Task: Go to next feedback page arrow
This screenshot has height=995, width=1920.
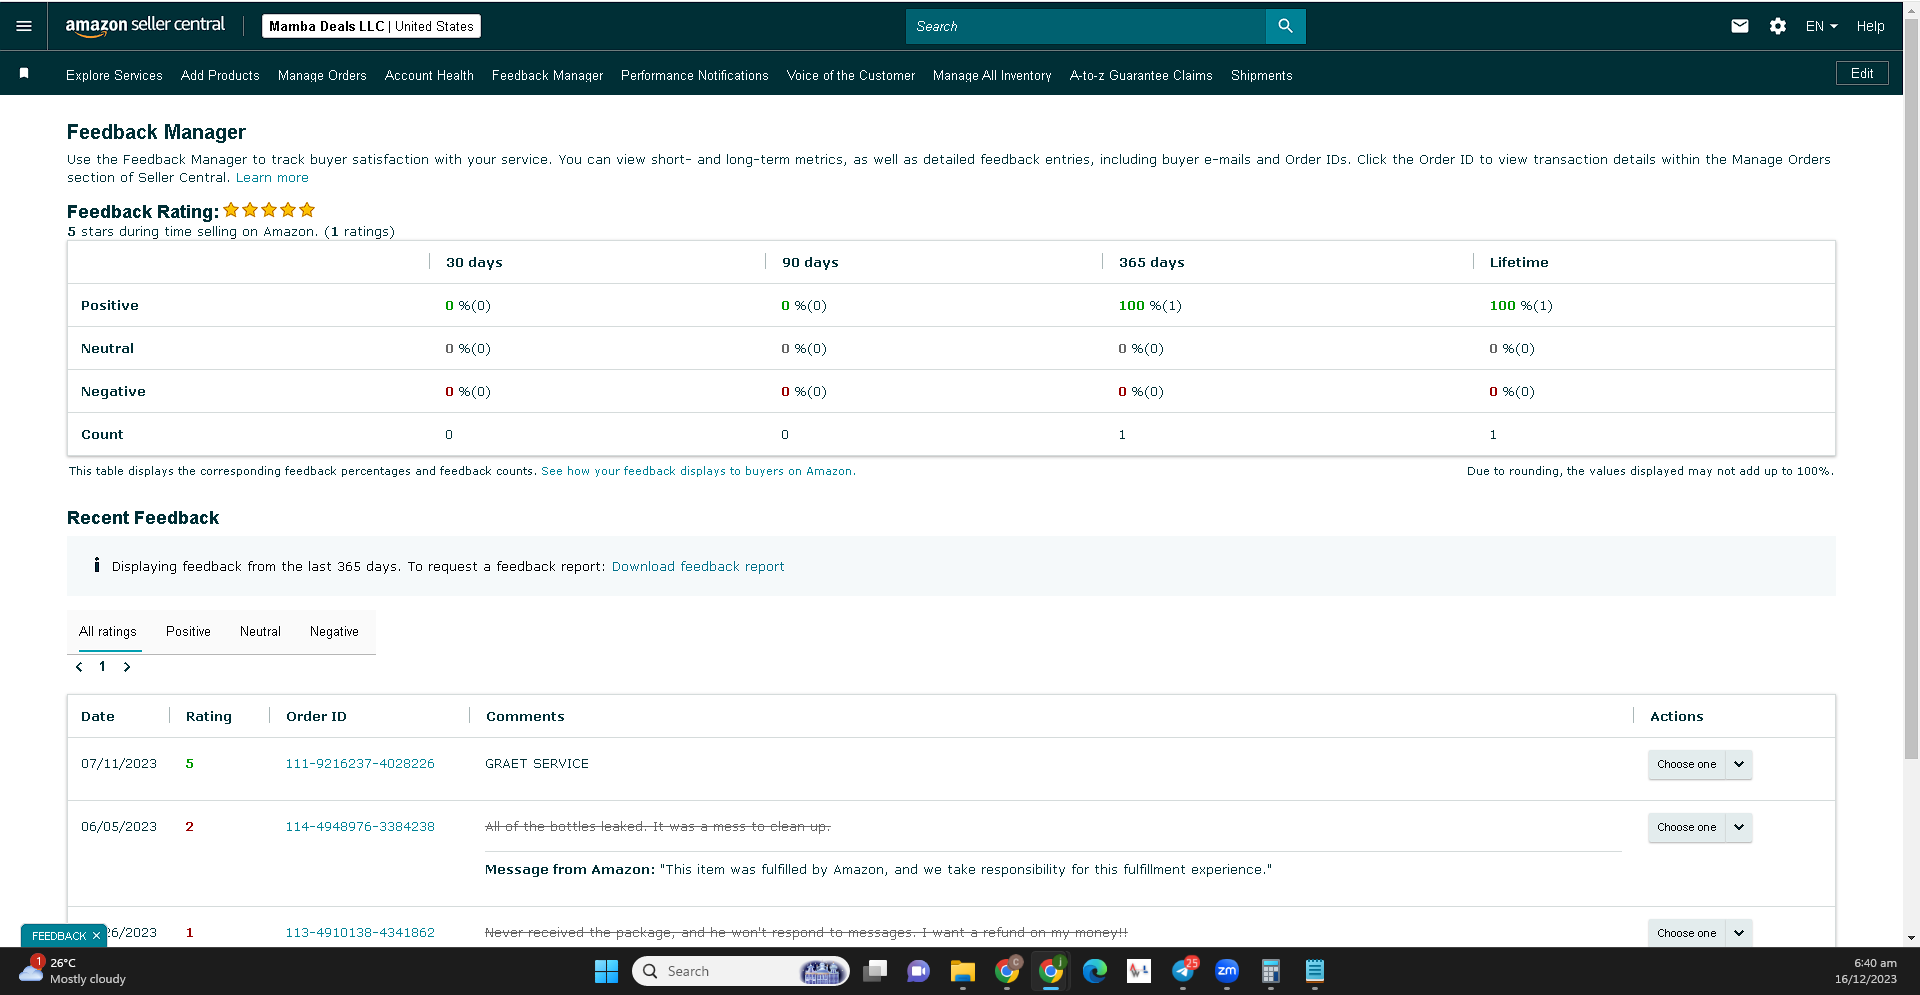Action: pyautogui.click(x=127, y=667)
